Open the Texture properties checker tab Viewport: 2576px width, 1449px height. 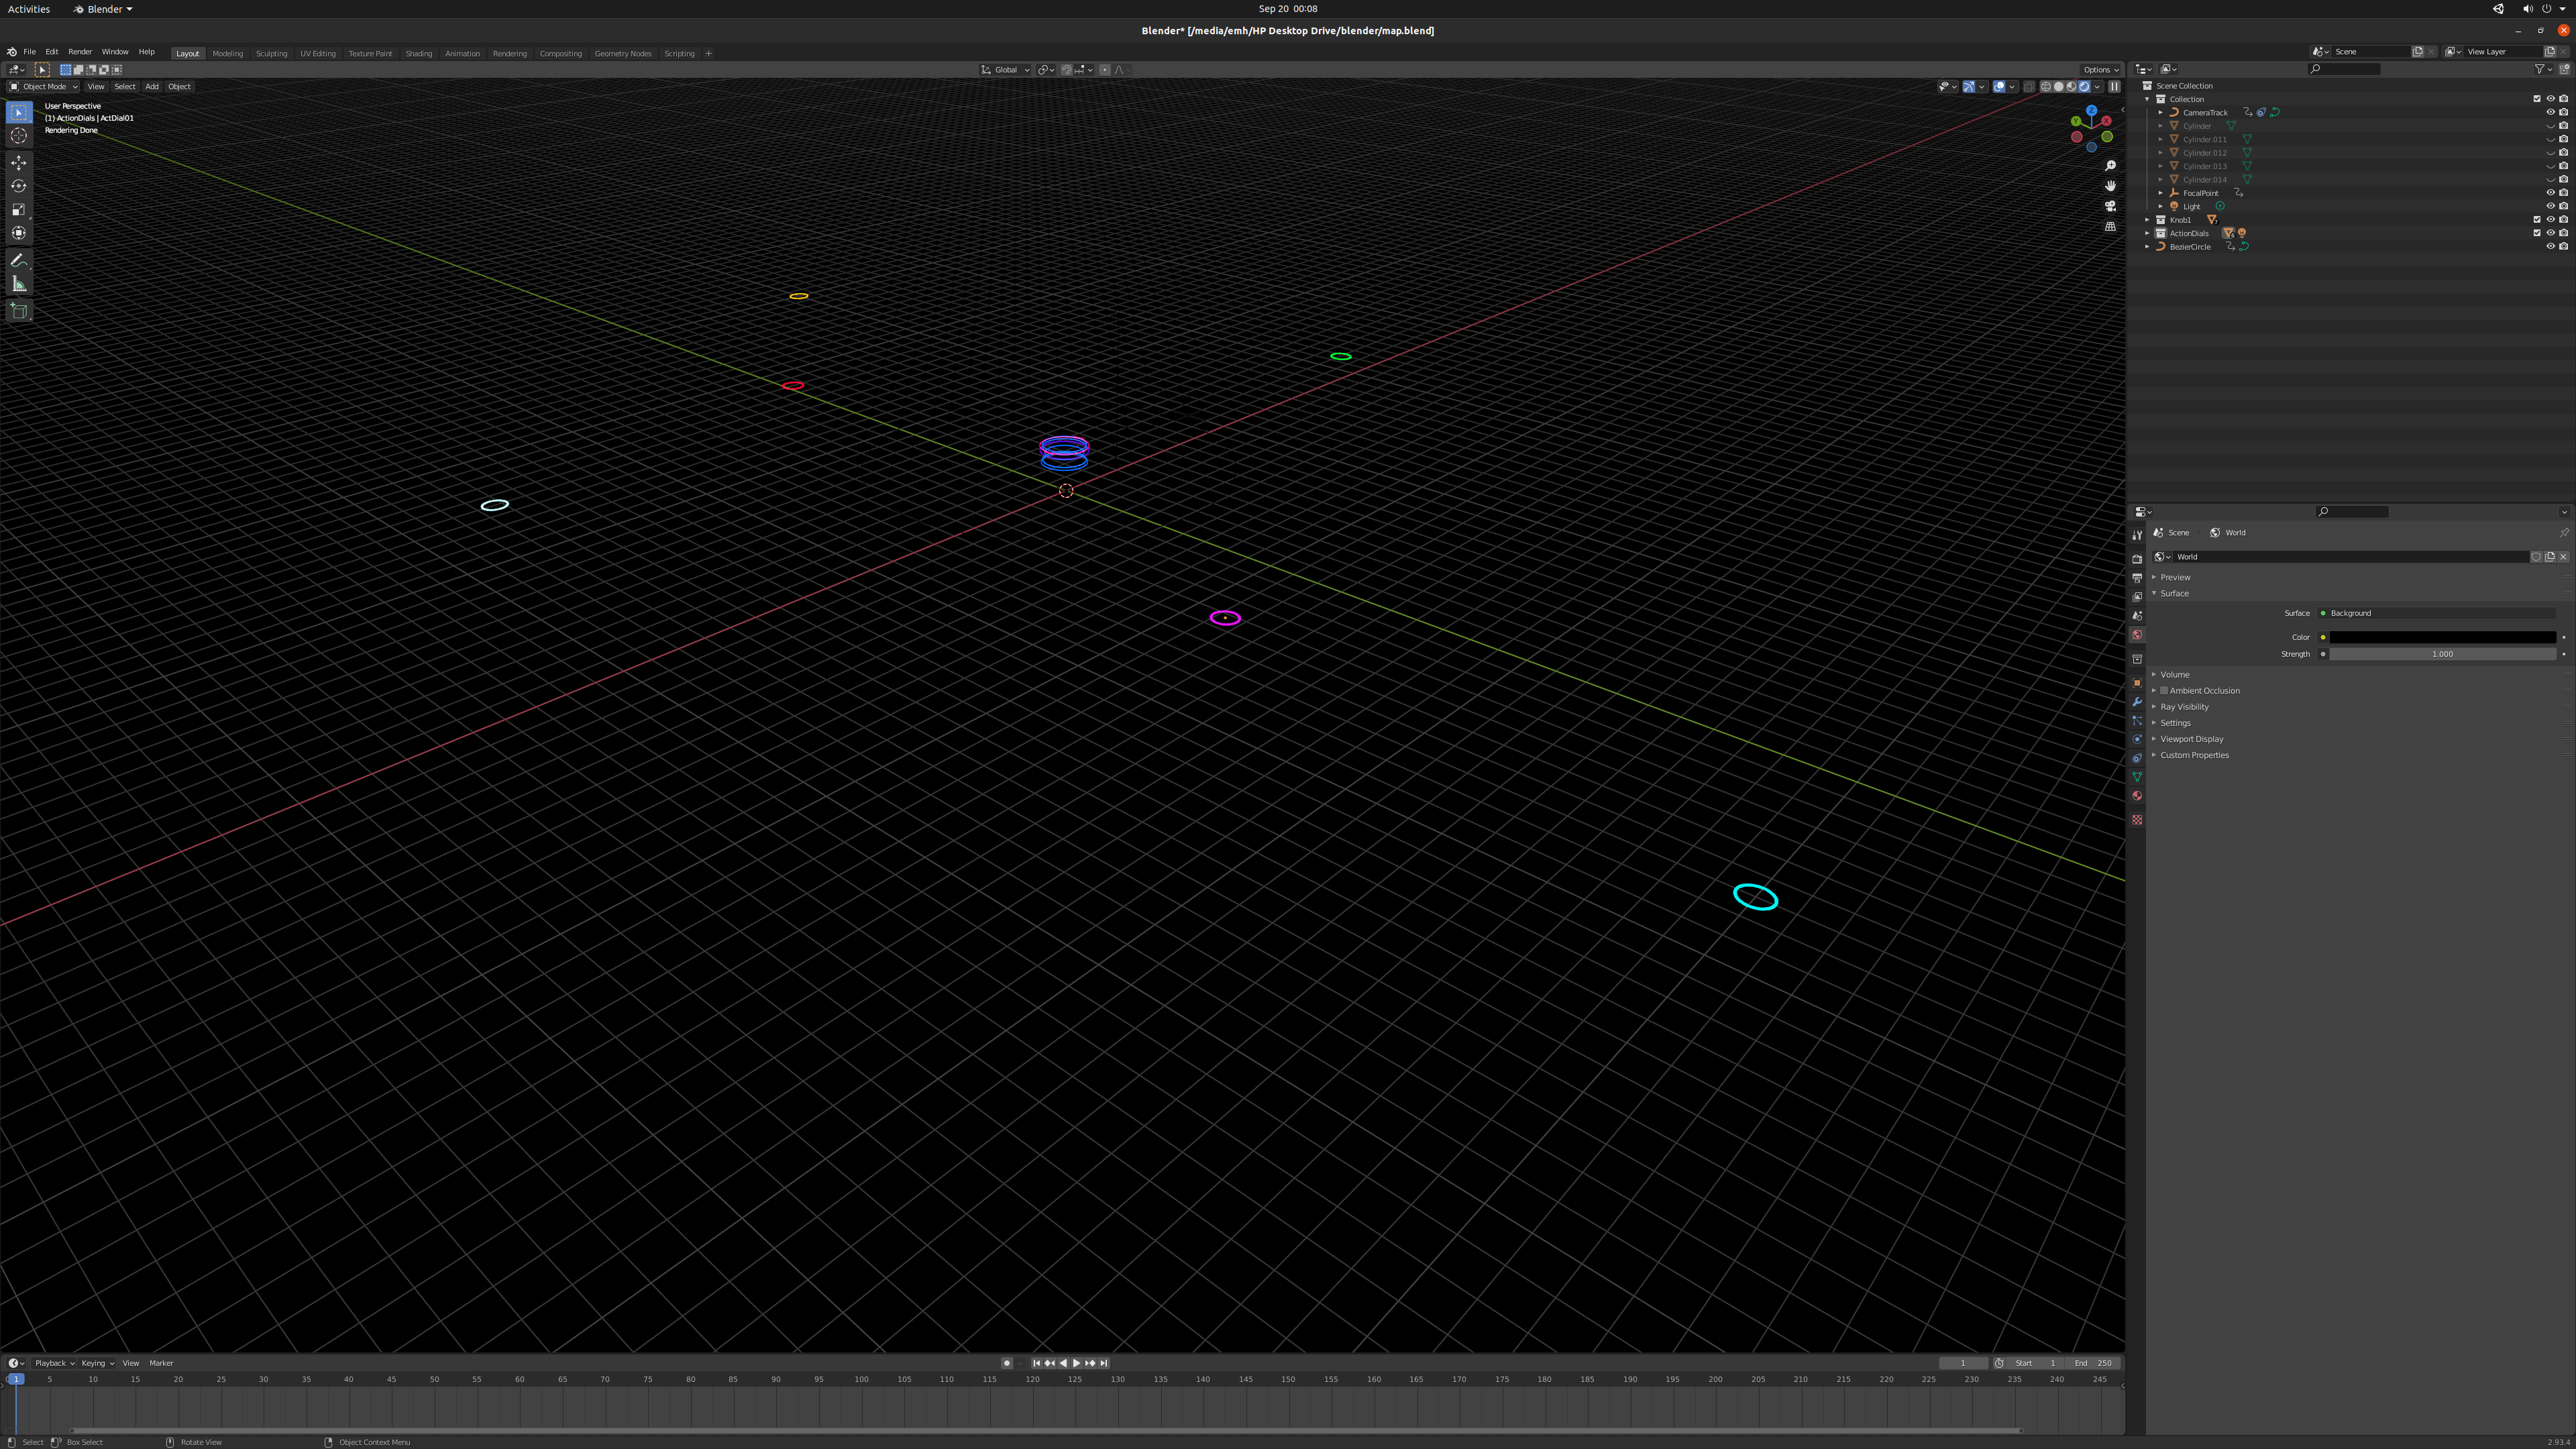pyautogui.click(x=2137, y=820)
